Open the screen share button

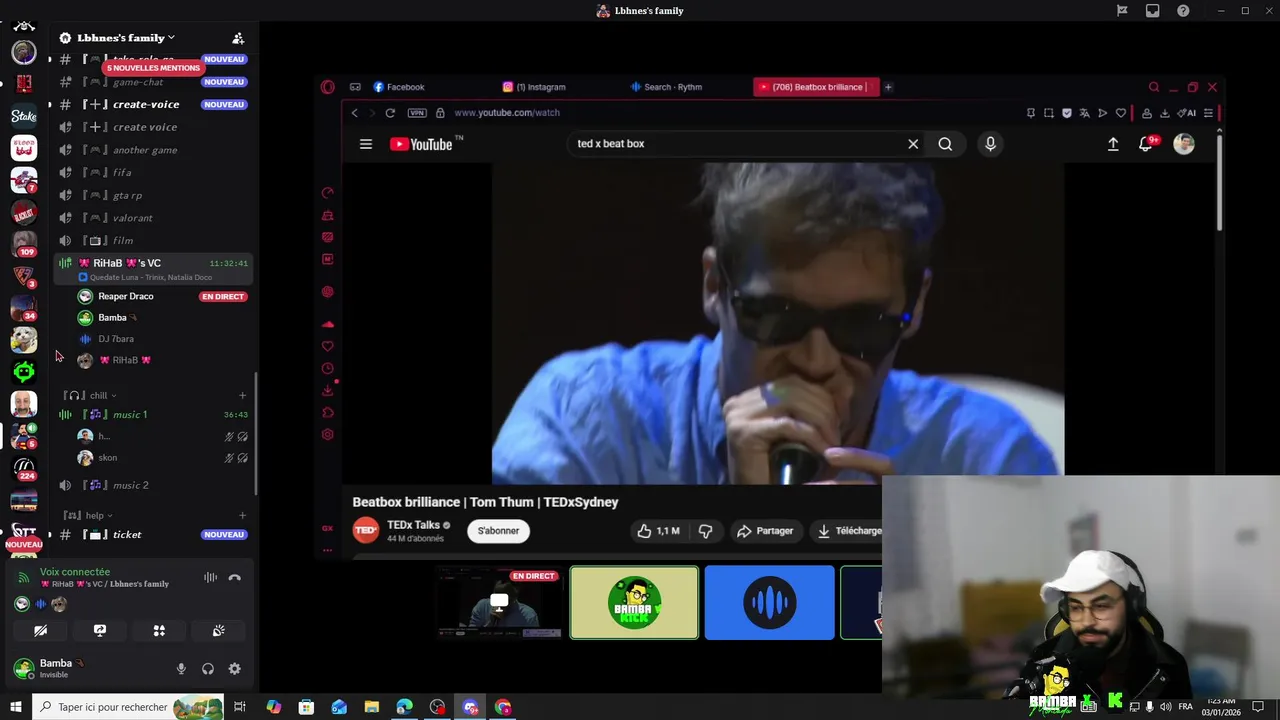pyautogui.click(x=100, y=631)
